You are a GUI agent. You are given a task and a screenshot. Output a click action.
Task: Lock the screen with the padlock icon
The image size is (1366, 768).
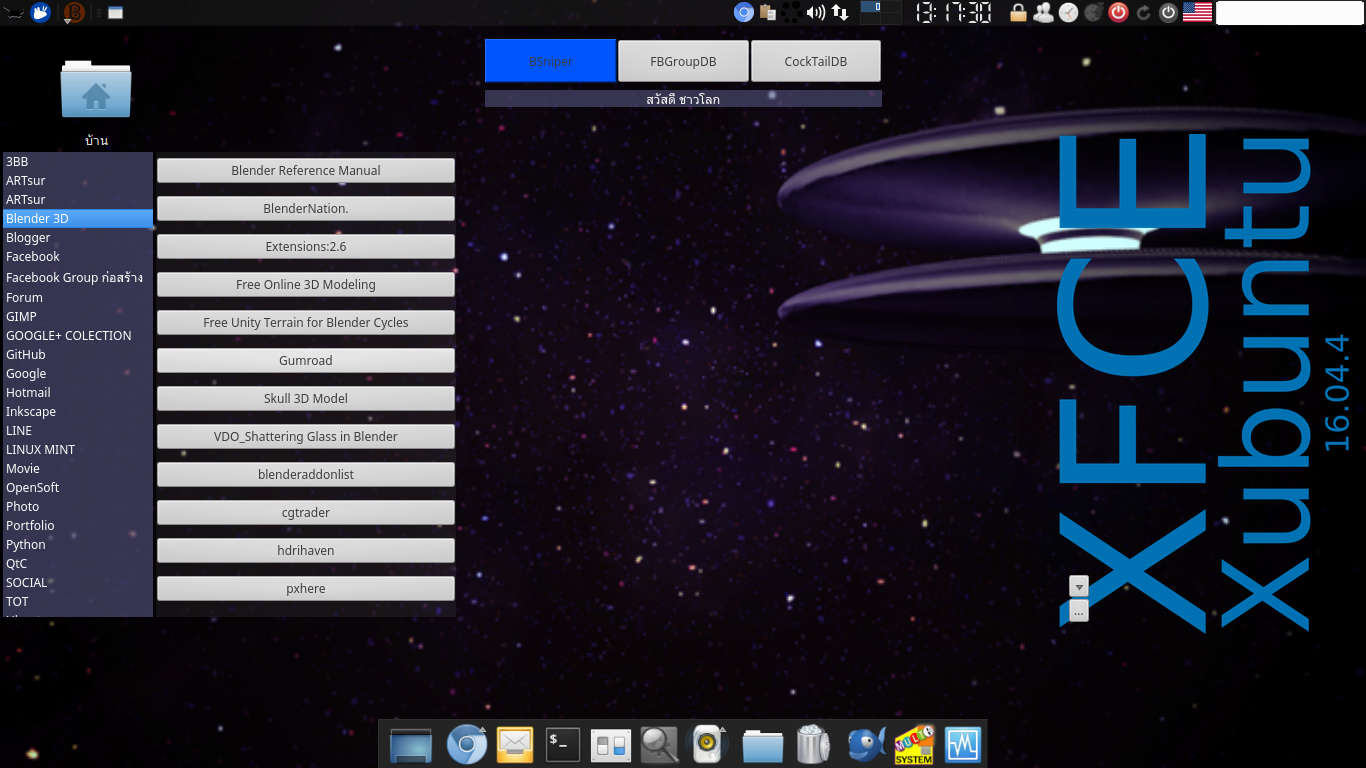(x=1018, y=13)
